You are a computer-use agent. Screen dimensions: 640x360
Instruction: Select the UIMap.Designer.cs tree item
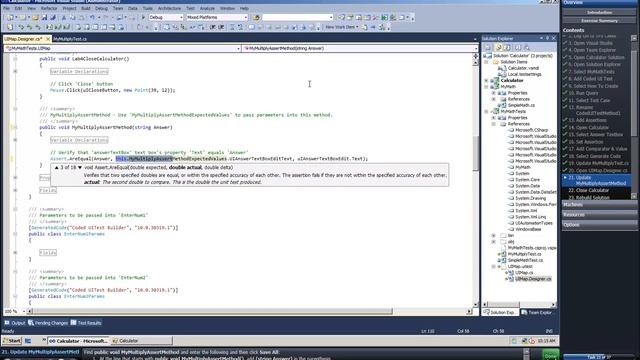point(533,279)
